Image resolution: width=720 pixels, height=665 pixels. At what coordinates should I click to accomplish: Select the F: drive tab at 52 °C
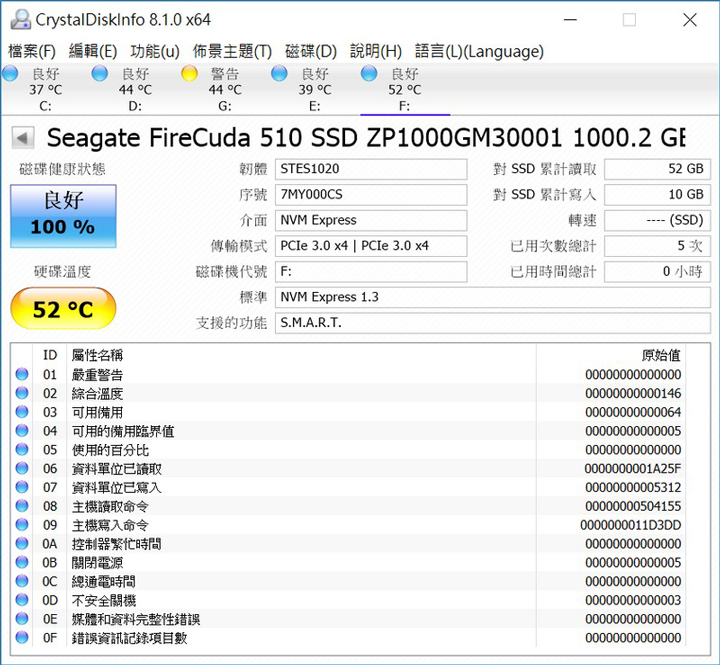click(x=405, y=90)
